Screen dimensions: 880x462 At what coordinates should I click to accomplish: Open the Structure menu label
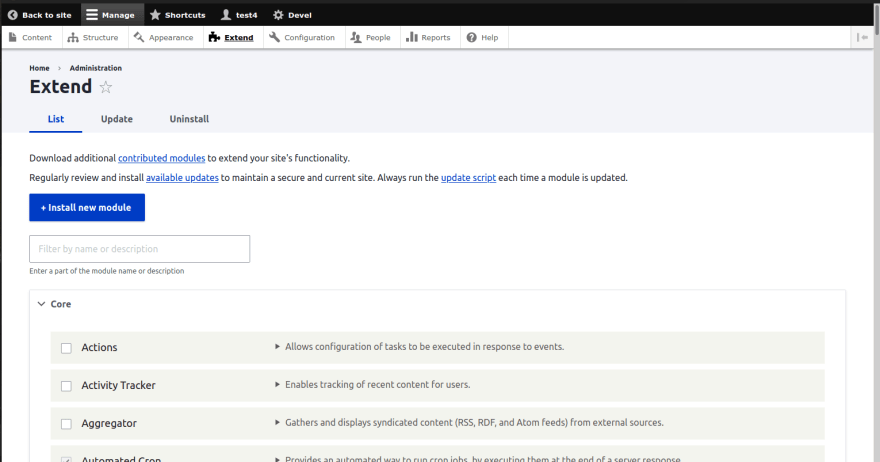(100, 38)
